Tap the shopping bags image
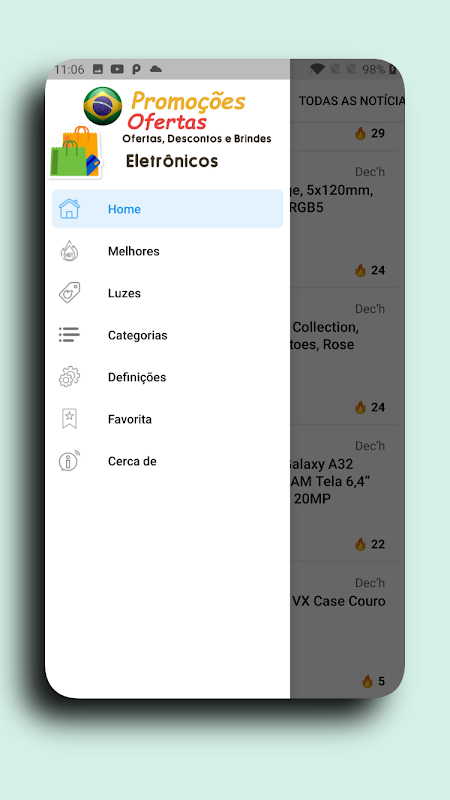 76,152
